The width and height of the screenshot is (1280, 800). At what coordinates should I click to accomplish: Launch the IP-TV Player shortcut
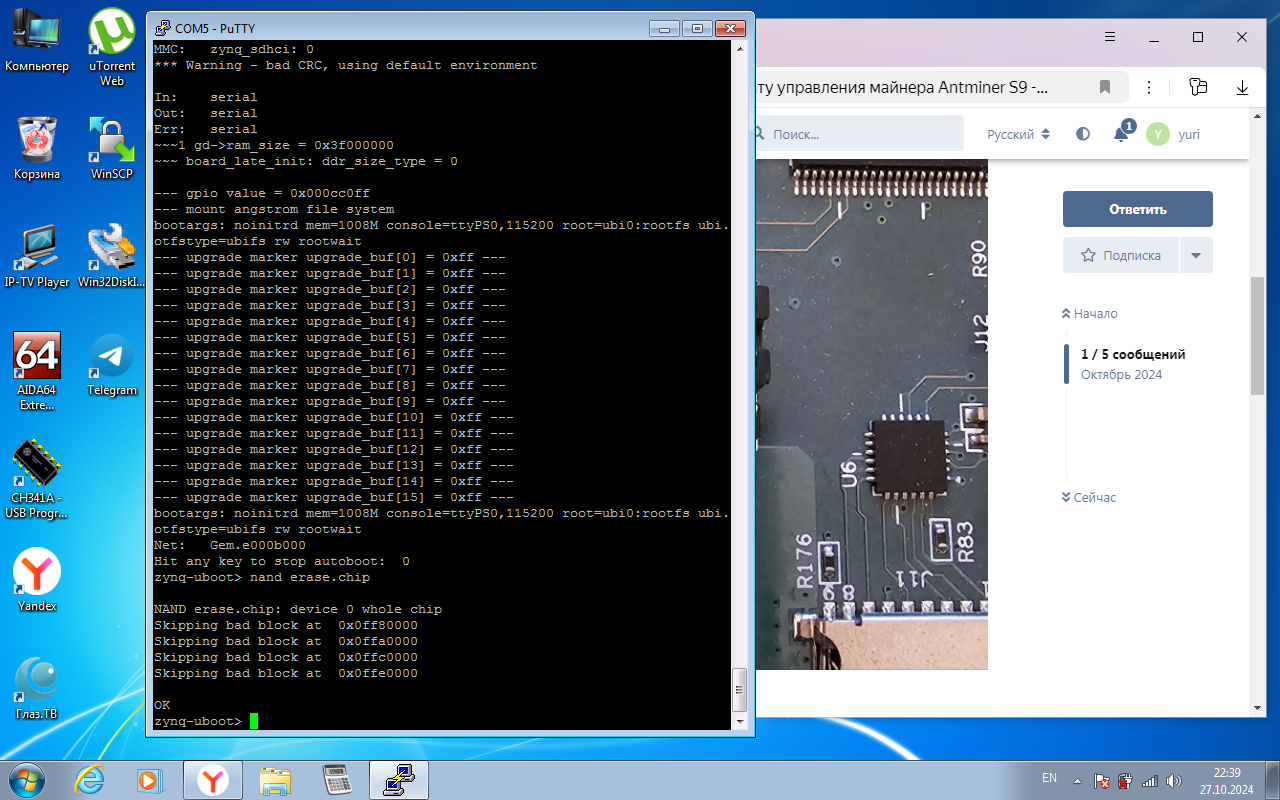[x=37, y=256]
